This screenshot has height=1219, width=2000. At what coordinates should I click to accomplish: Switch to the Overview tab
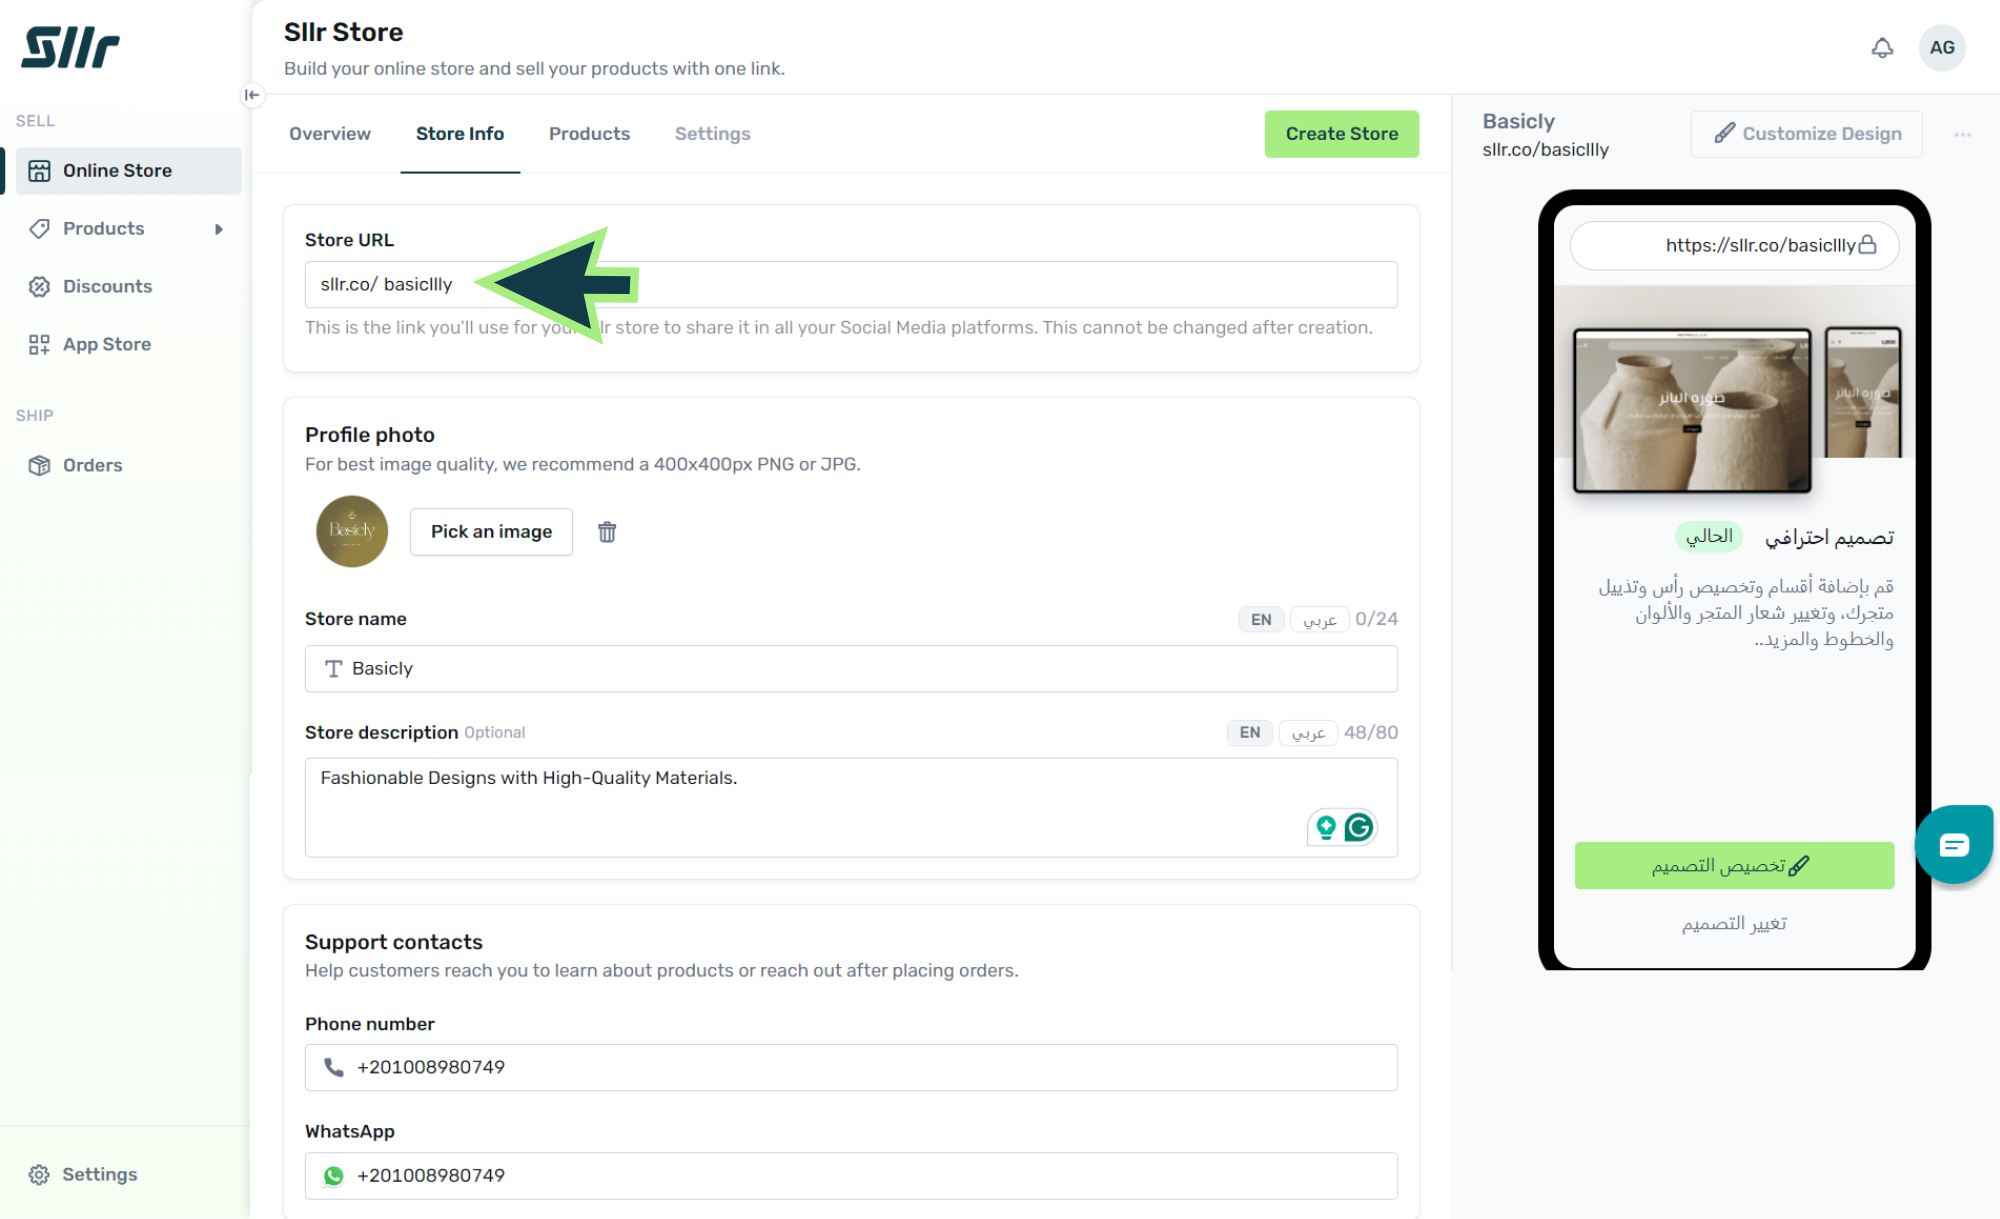[329, 134]
